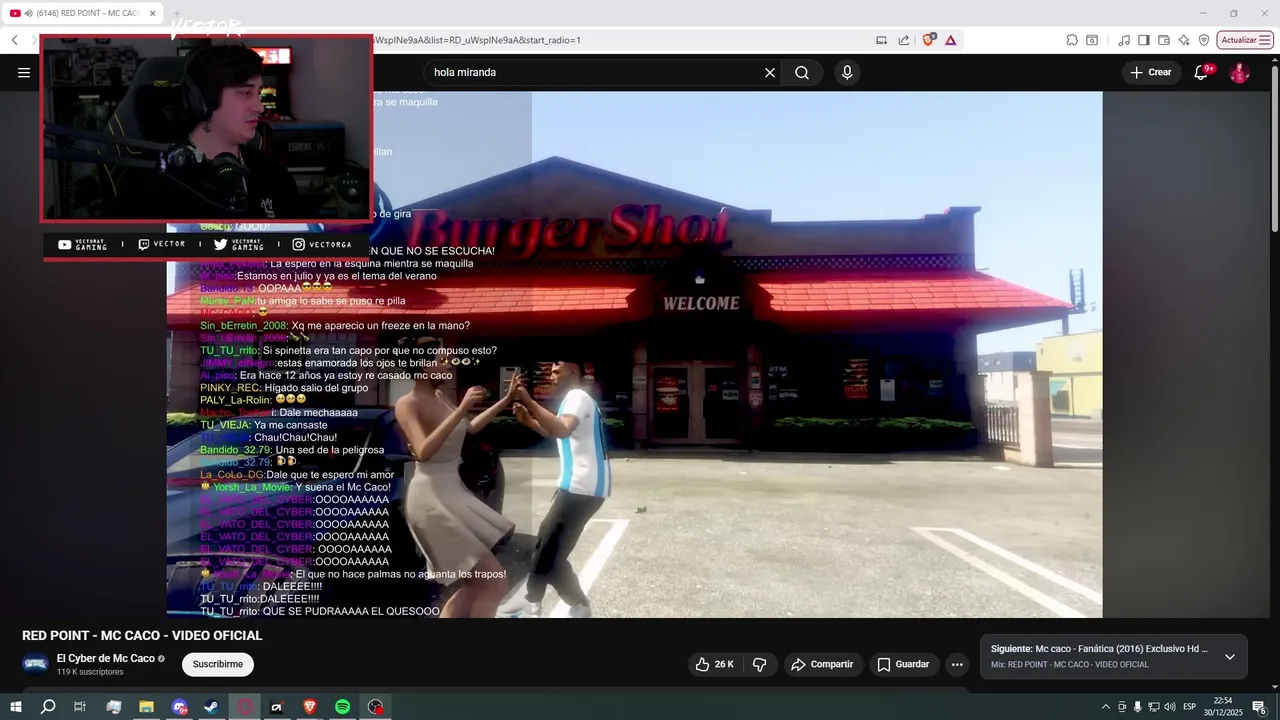The width and height of the screenshot is (1280, 720).
Task: Click the Brave Shields lion icon
Action: [x=929, y=40]
